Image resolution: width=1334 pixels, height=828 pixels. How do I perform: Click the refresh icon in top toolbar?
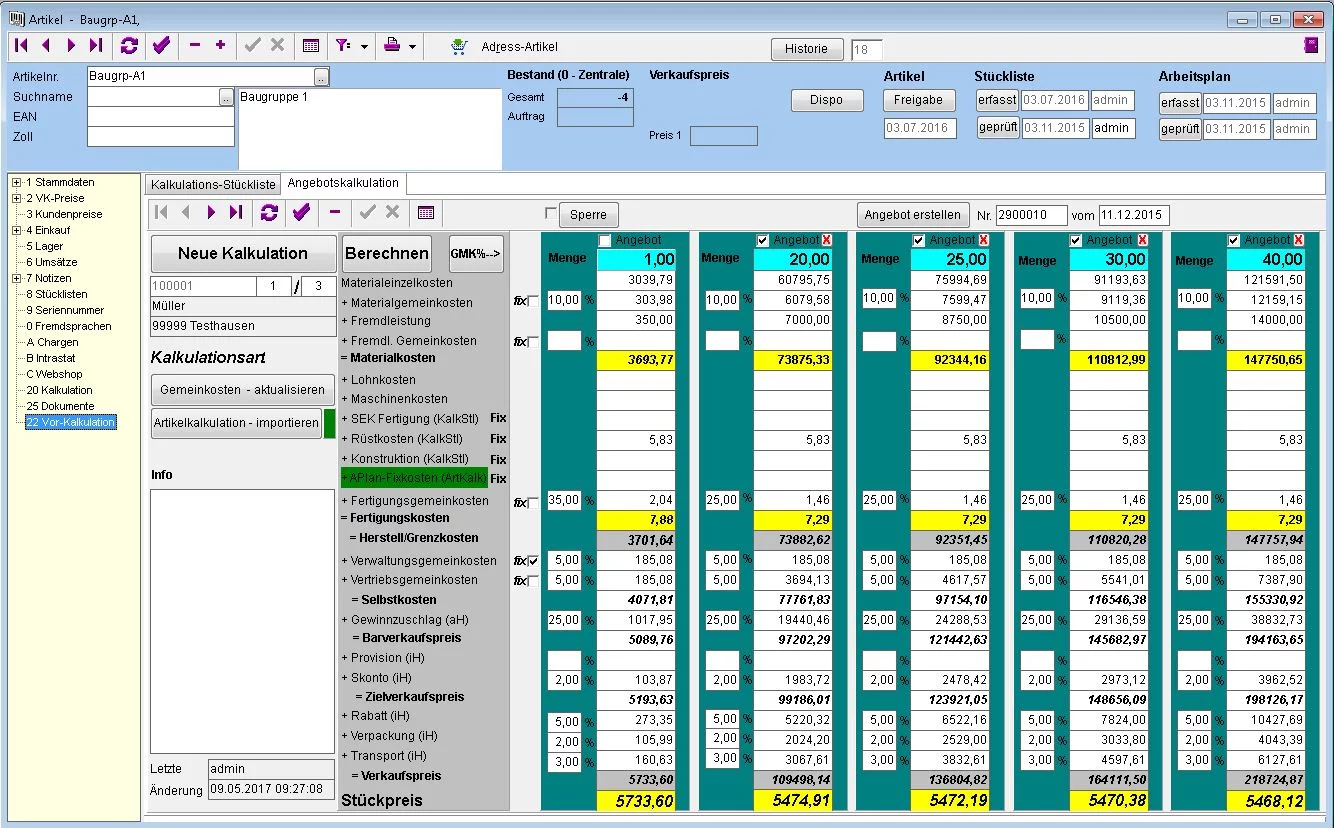[x=129, y=46]
